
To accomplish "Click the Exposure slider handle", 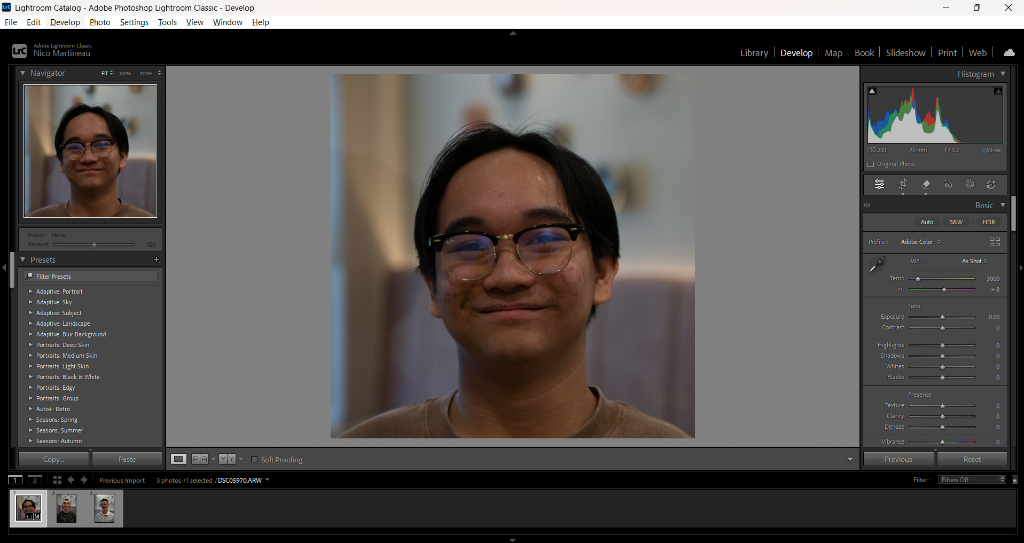I will pos(942,318).
